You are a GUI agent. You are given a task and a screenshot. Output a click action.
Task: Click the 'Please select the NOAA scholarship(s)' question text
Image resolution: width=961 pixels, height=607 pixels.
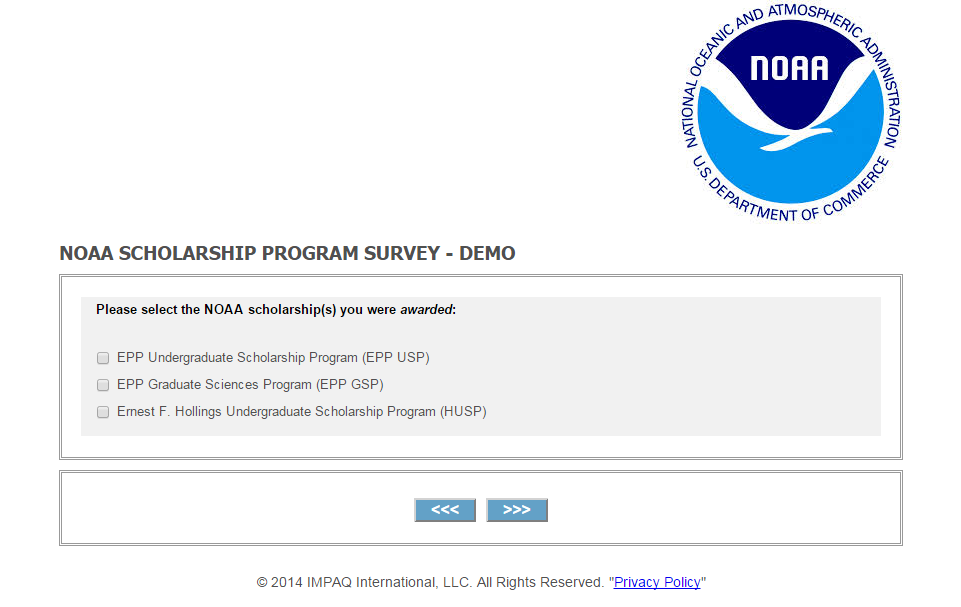point(276,310)
